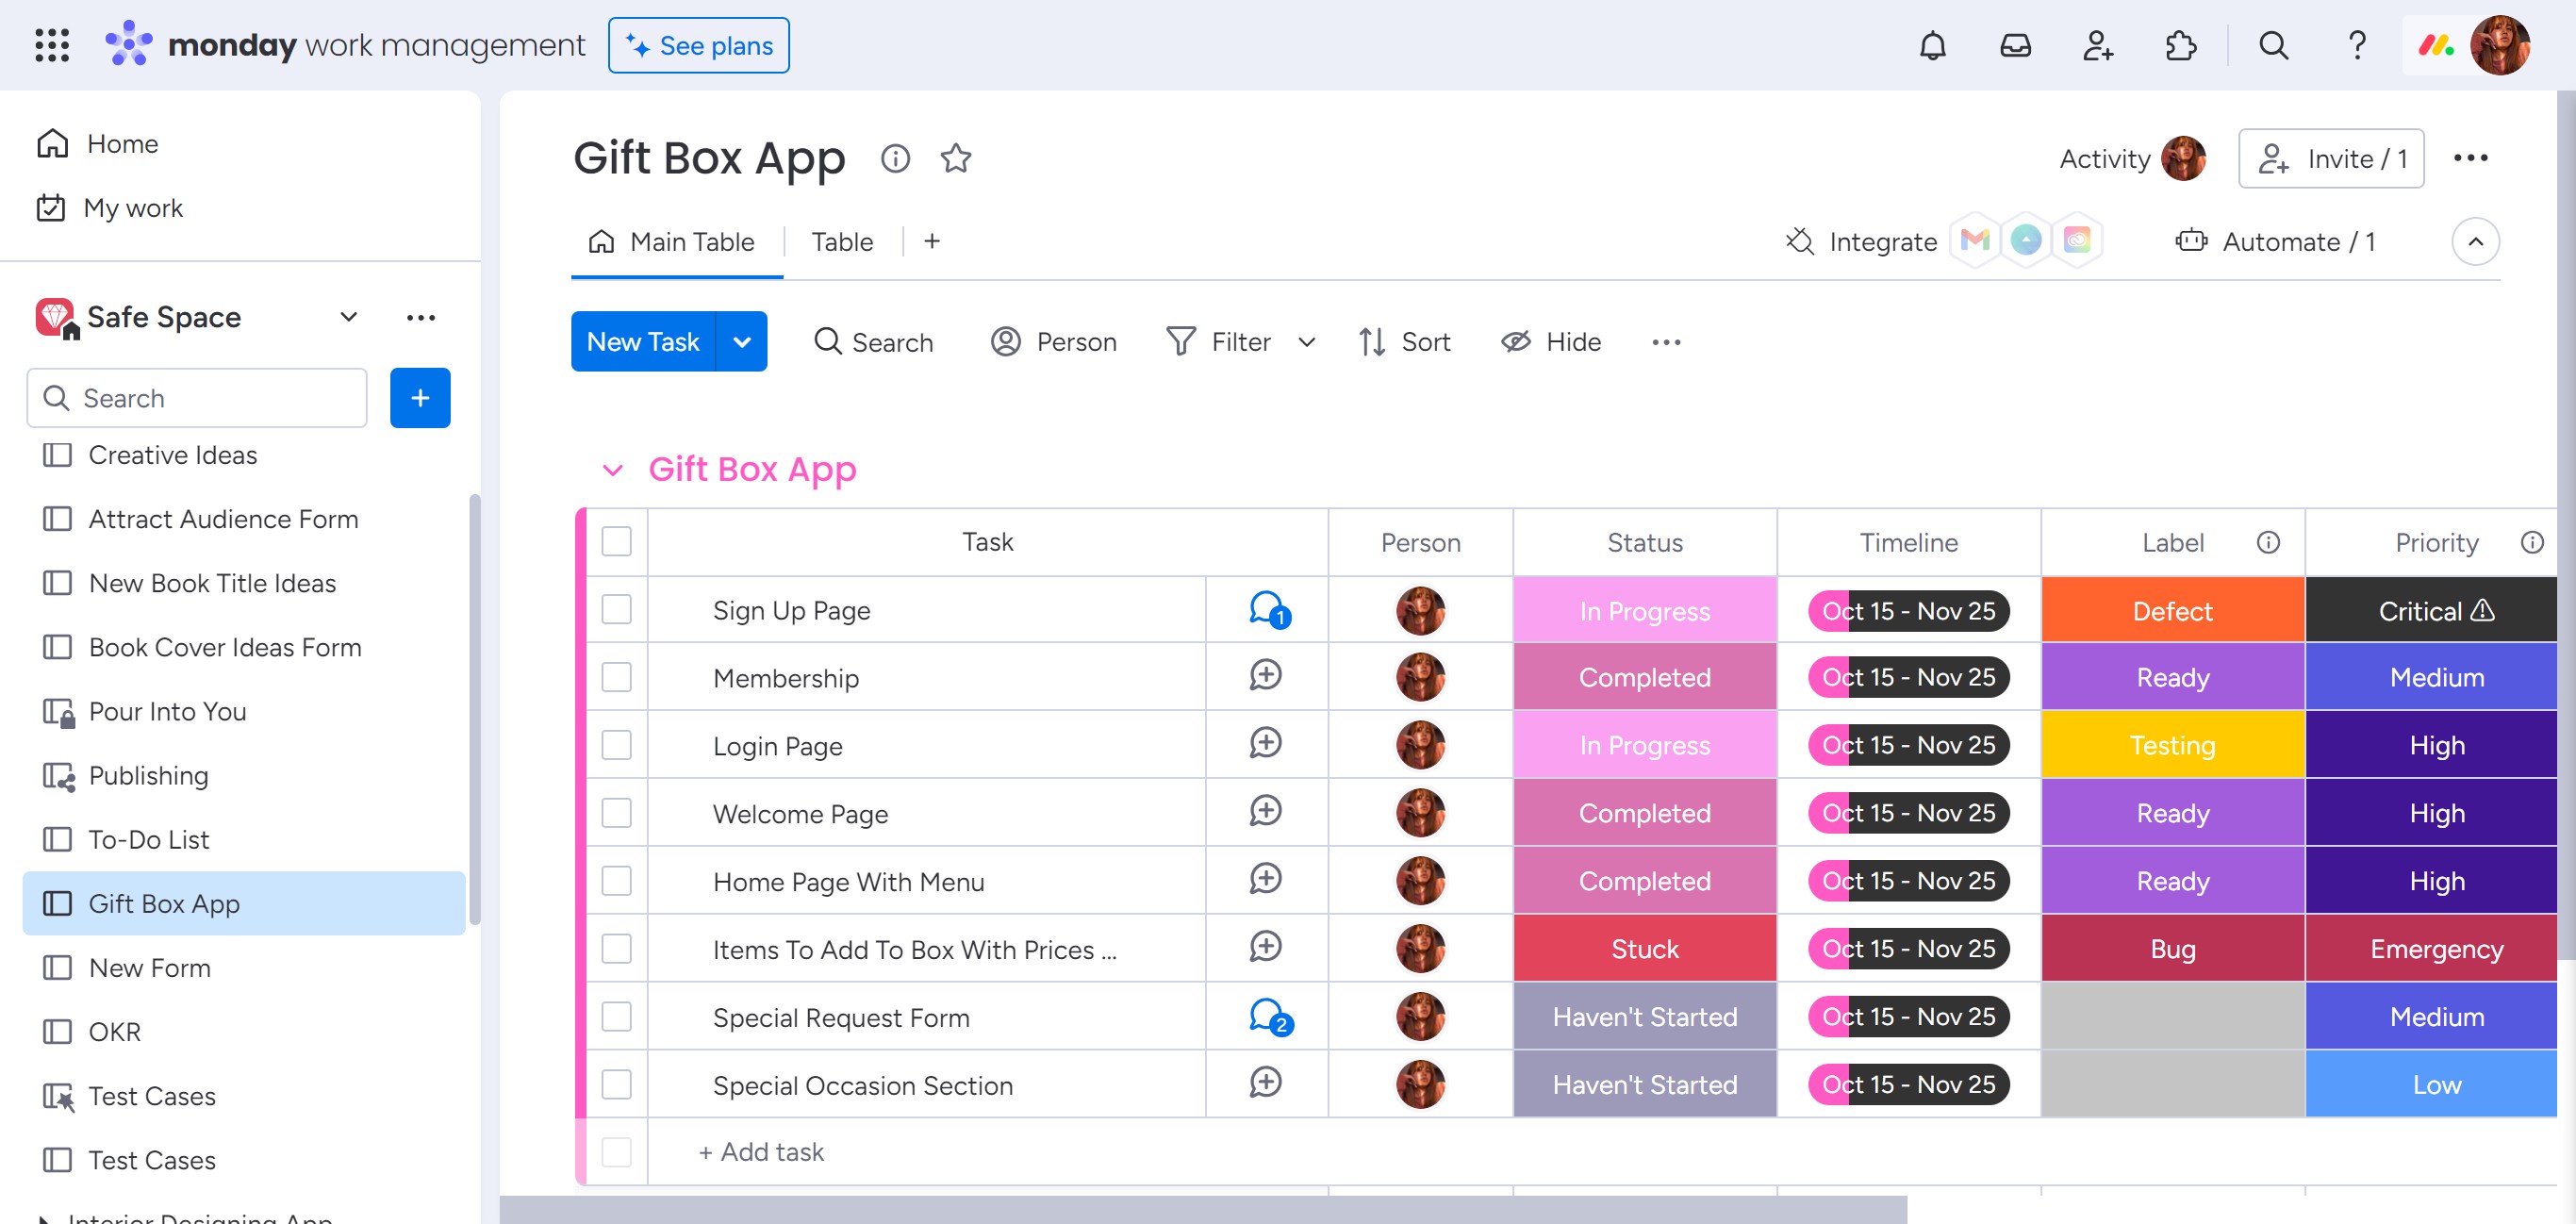Open Sign Up Page conversation updates
This screenshot has height=1224, width=2576.
pyautogui.click(x=1267, y=609)
